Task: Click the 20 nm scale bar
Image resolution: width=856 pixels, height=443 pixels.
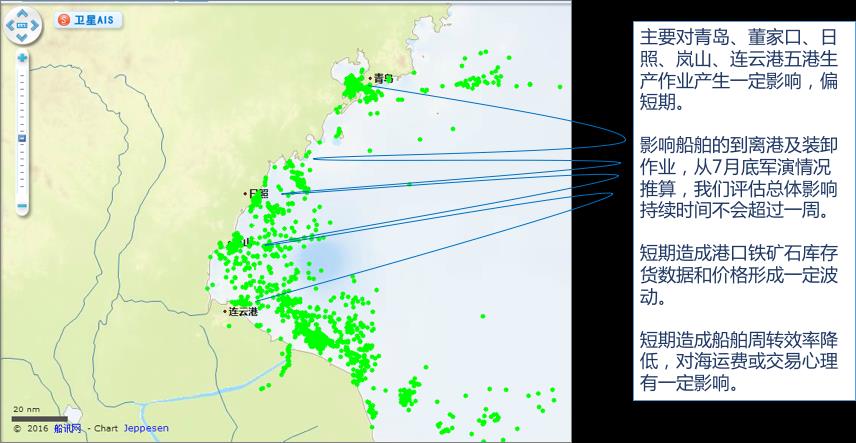Action: click(39, 416)
